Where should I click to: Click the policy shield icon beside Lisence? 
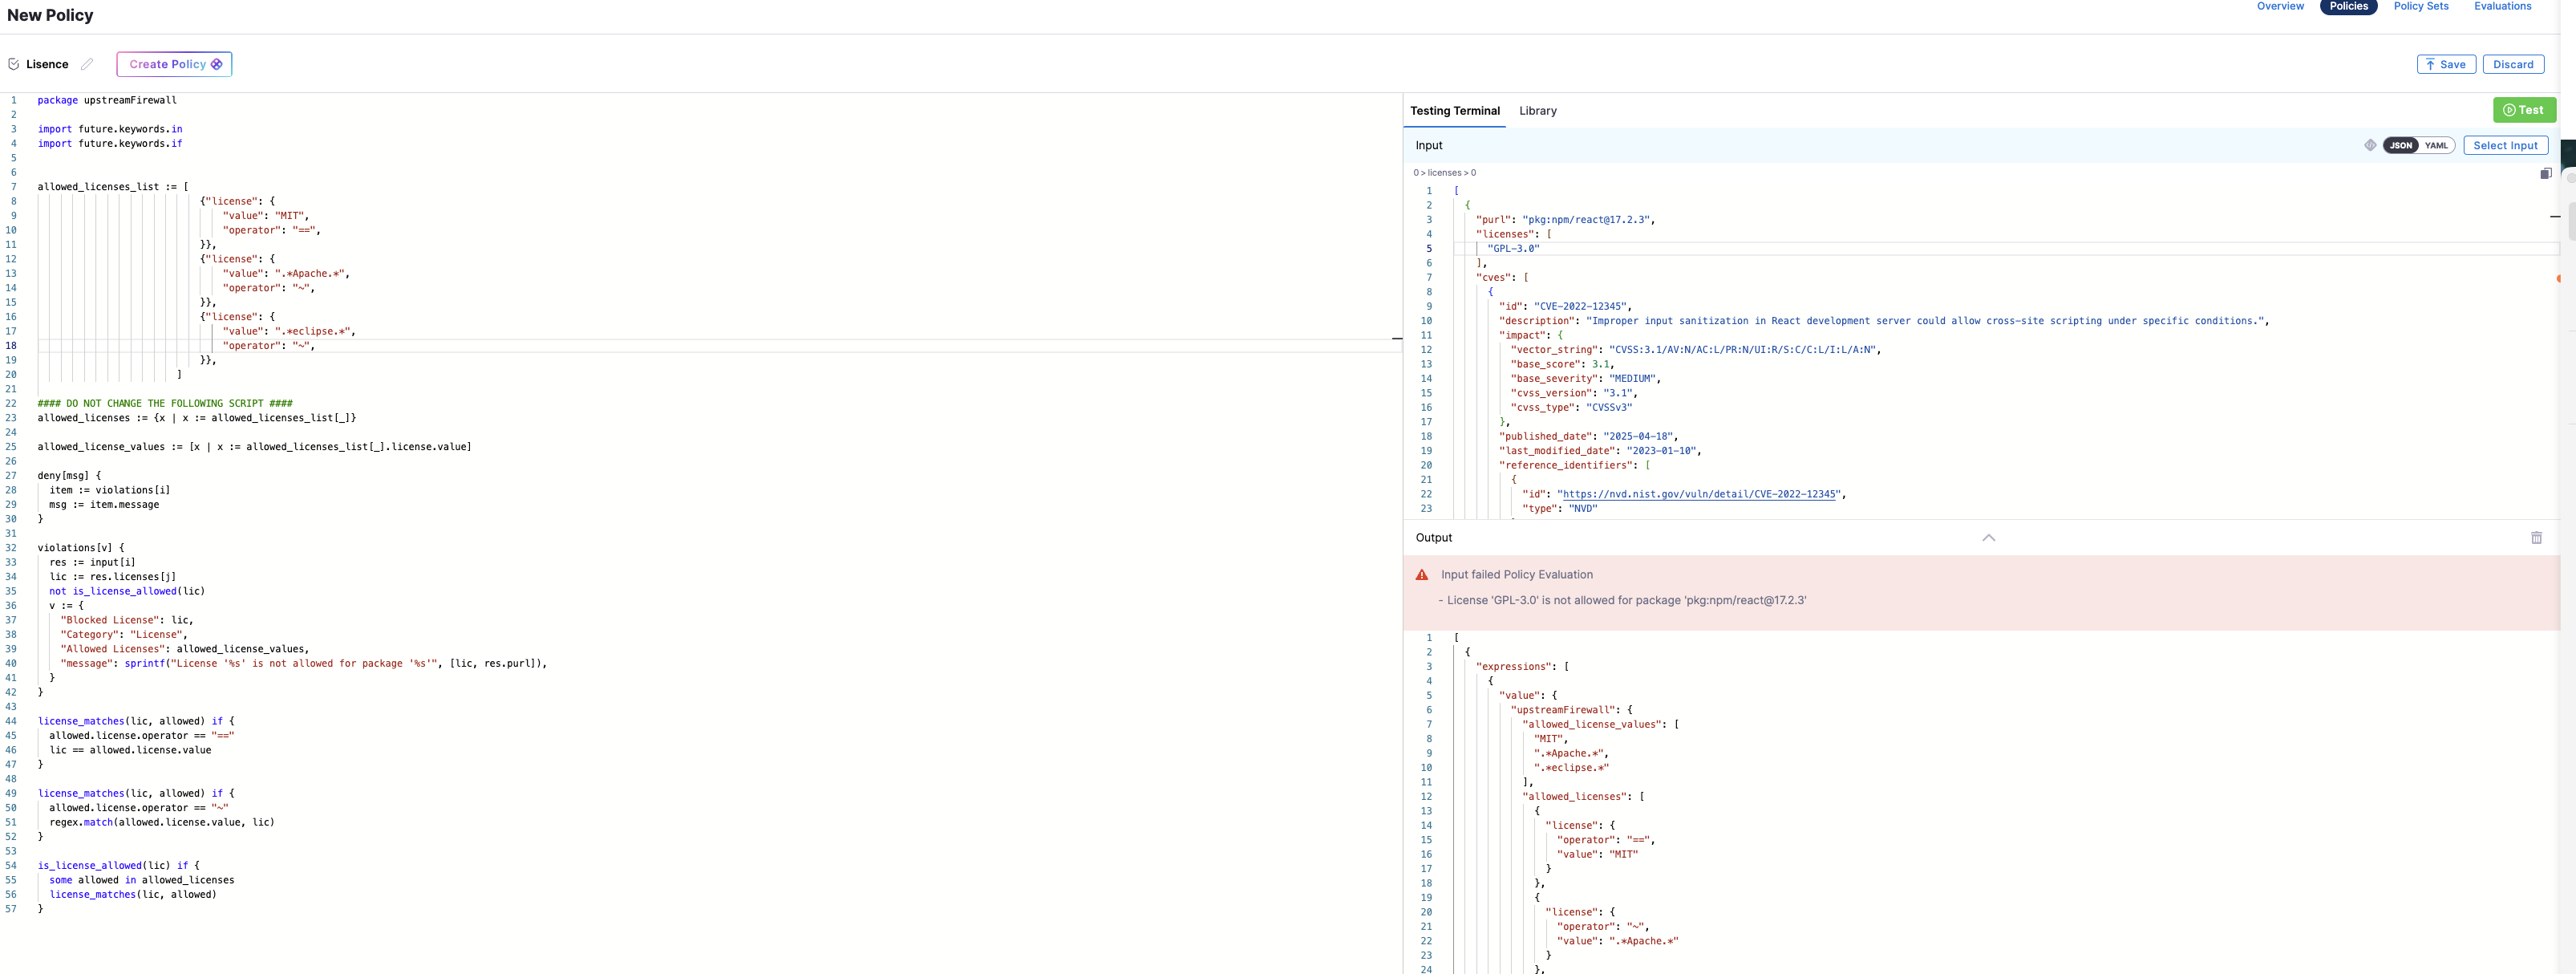coord(13,64)
